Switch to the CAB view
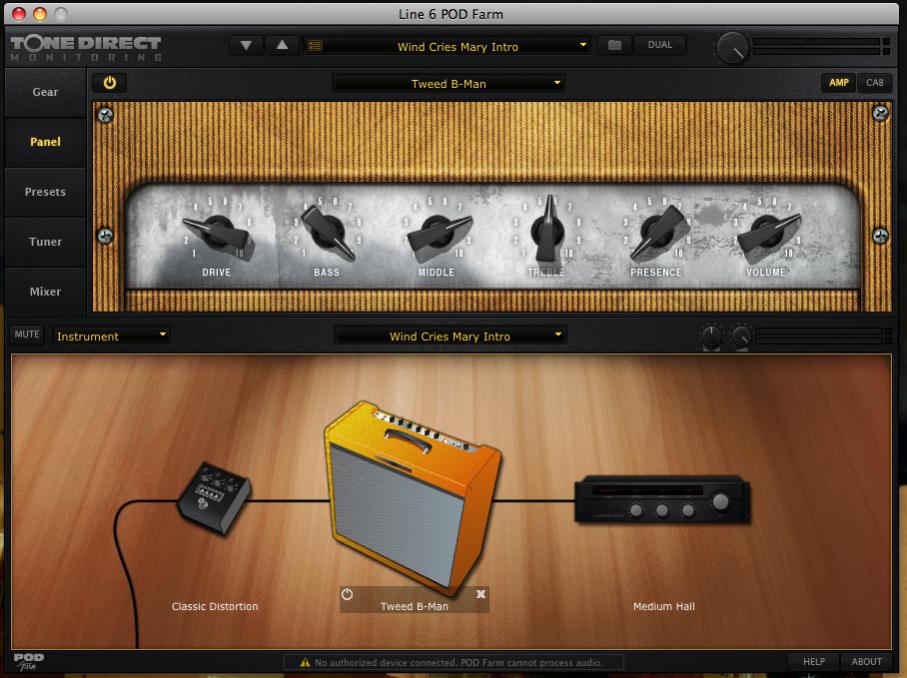Screen dimensions: 907x678 point(875,83)
